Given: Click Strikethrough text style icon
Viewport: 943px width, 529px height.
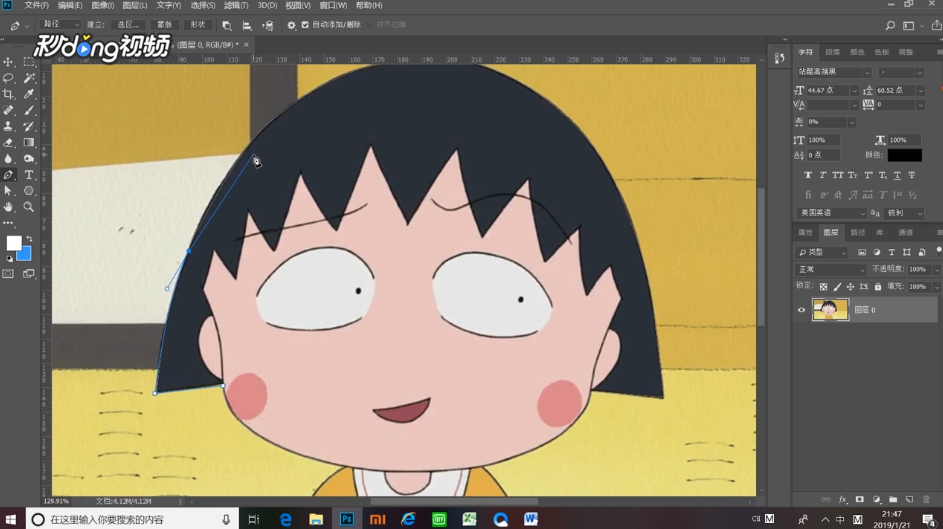Looking at the screenshot, I should pyautogui.click(x=912, y=175).
